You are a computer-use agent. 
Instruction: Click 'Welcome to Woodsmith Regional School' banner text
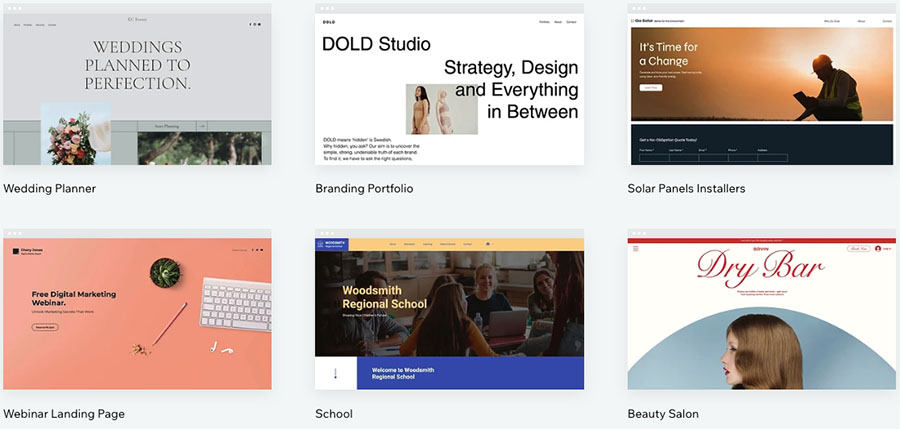point(403,373)
